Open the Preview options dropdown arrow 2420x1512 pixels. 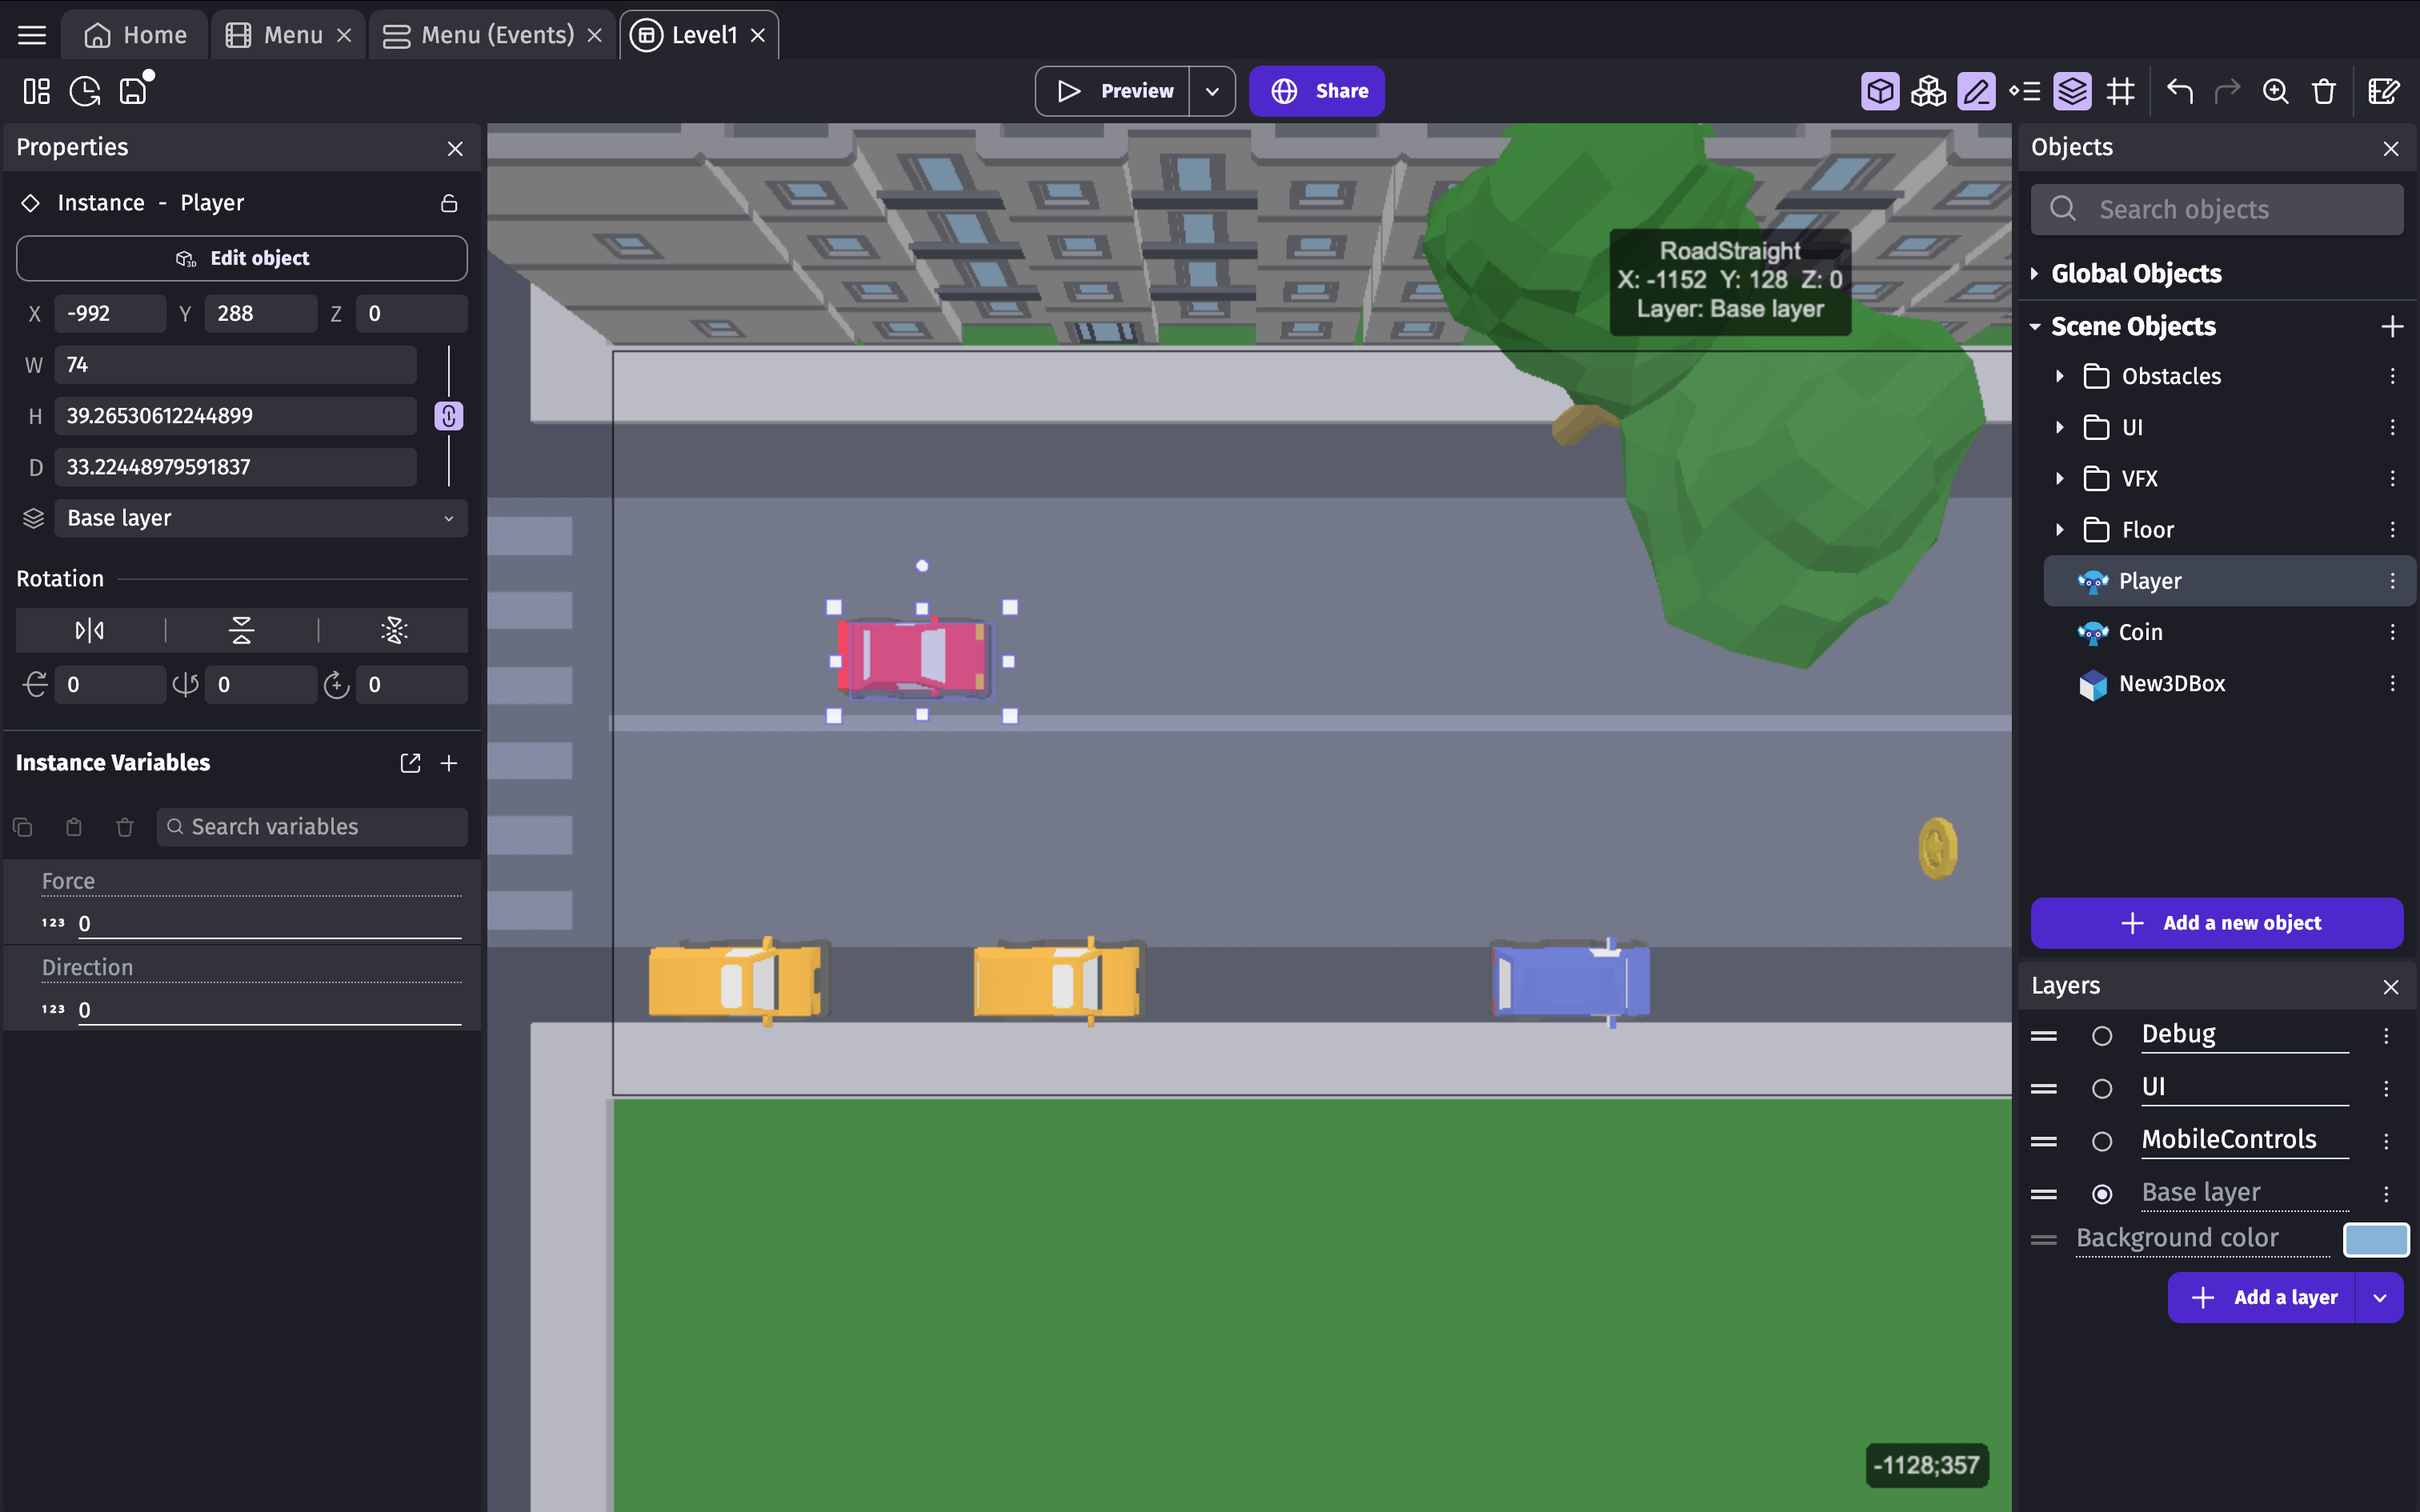[1212, 91]
